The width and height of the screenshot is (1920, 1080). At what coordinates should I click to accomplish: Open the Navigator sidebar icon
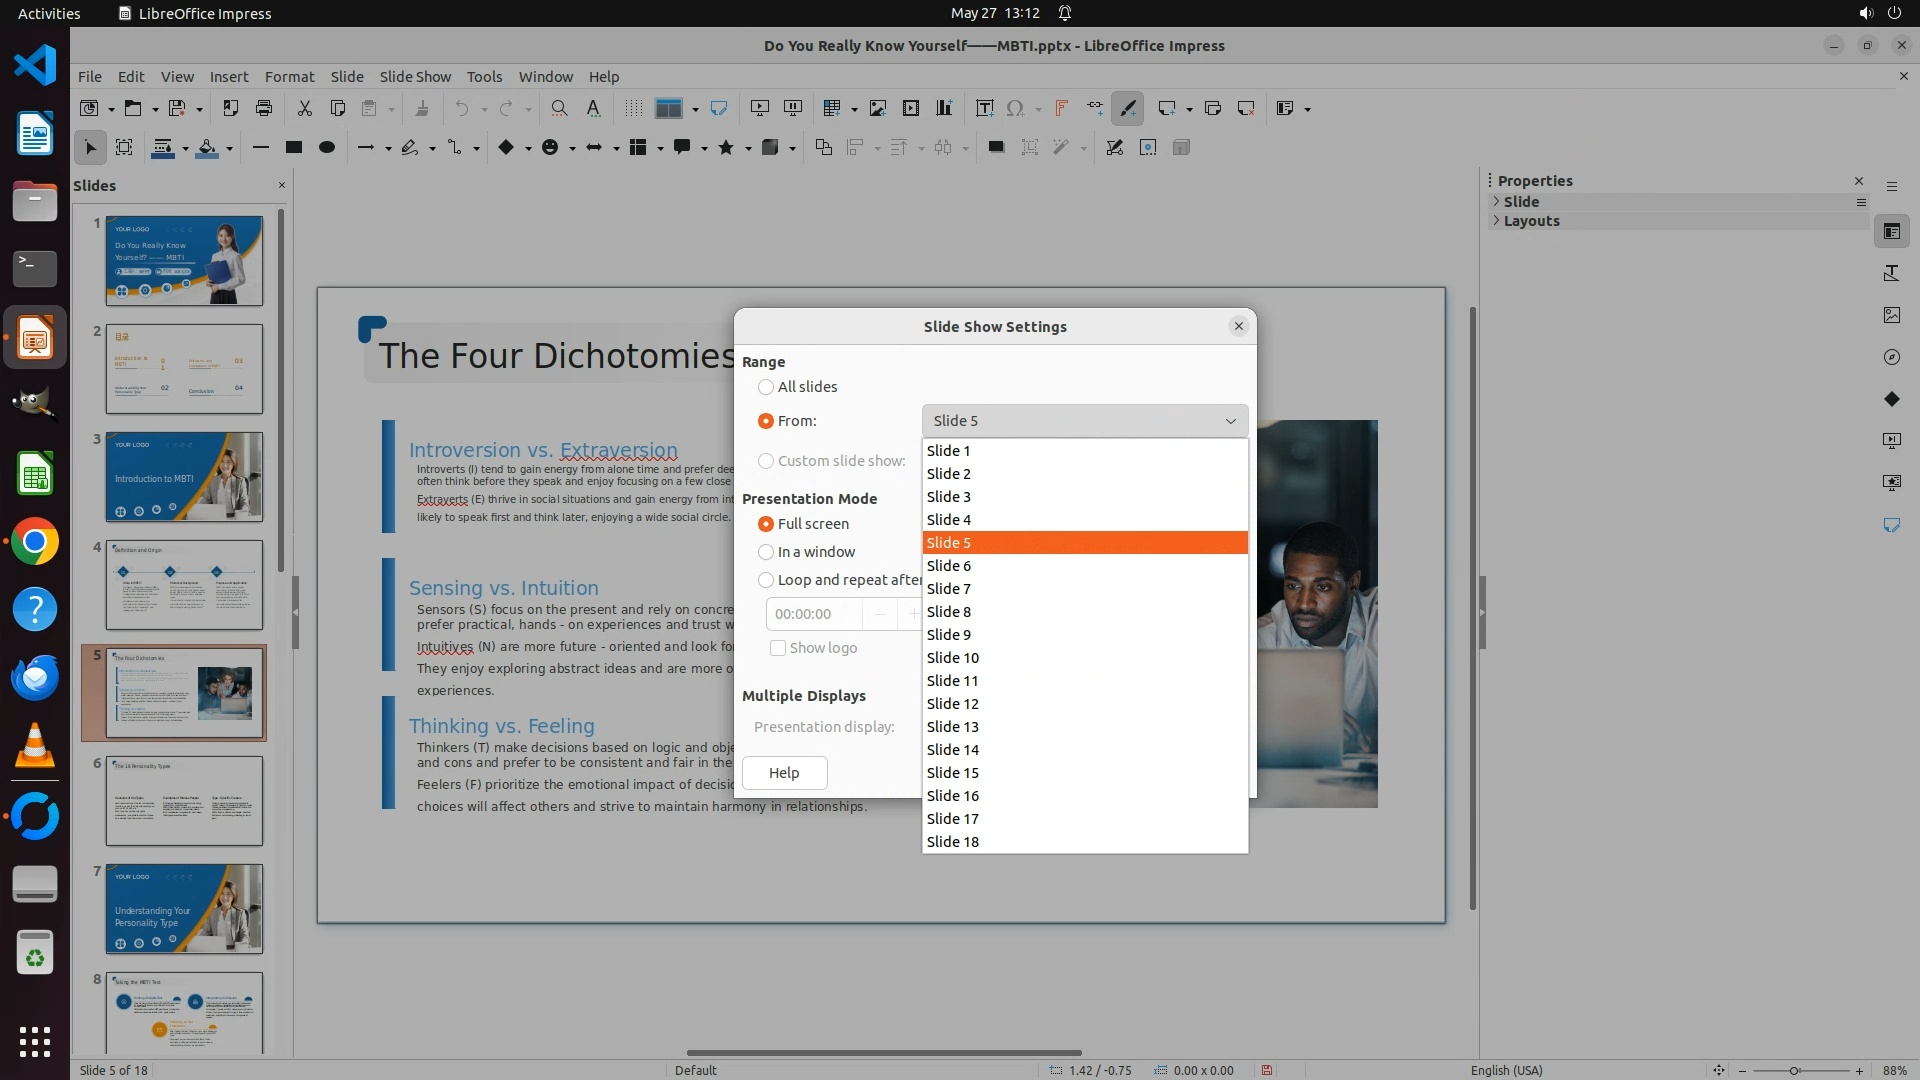pyautogui.click(x=1891, y=357)
